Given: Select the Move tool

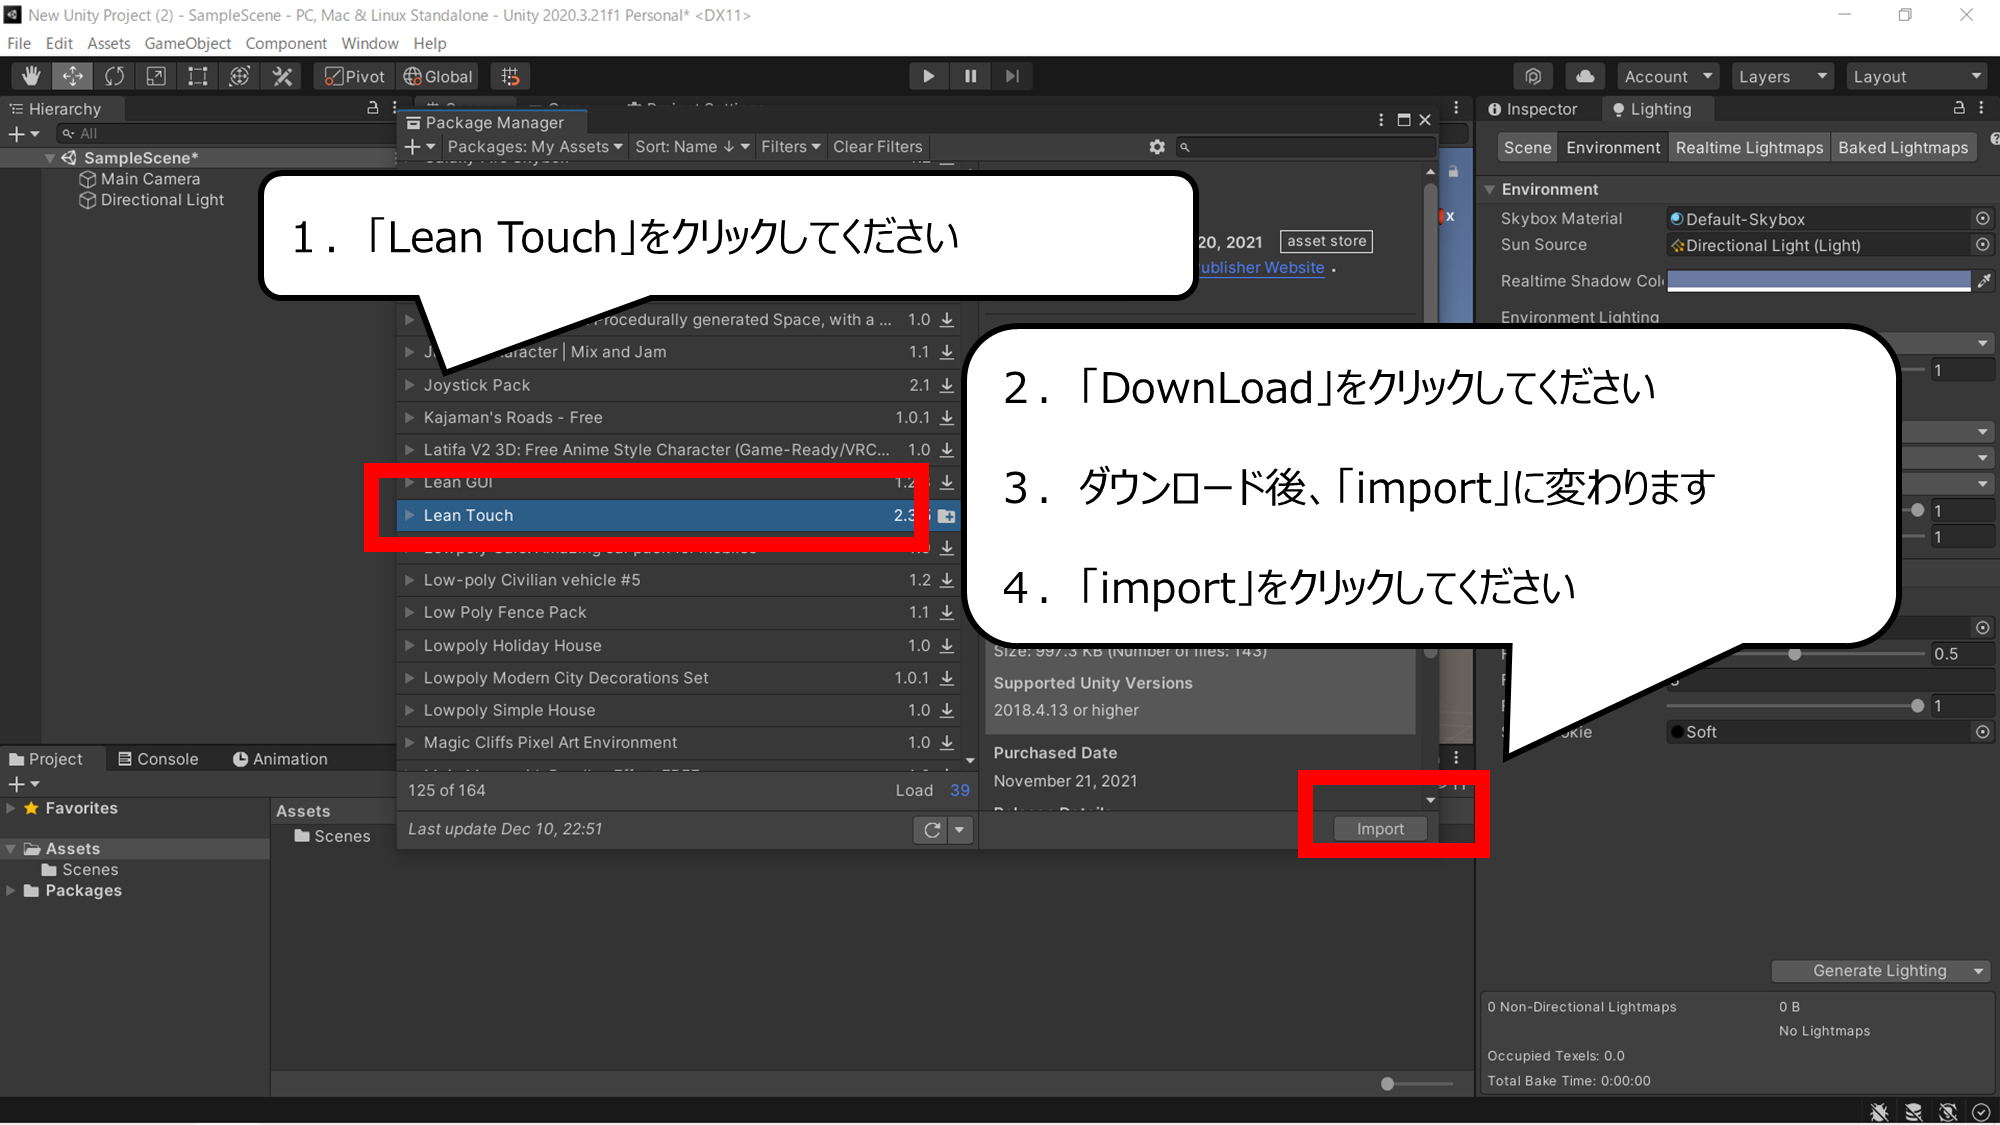Looking at the screenshot, I should 73,76.
